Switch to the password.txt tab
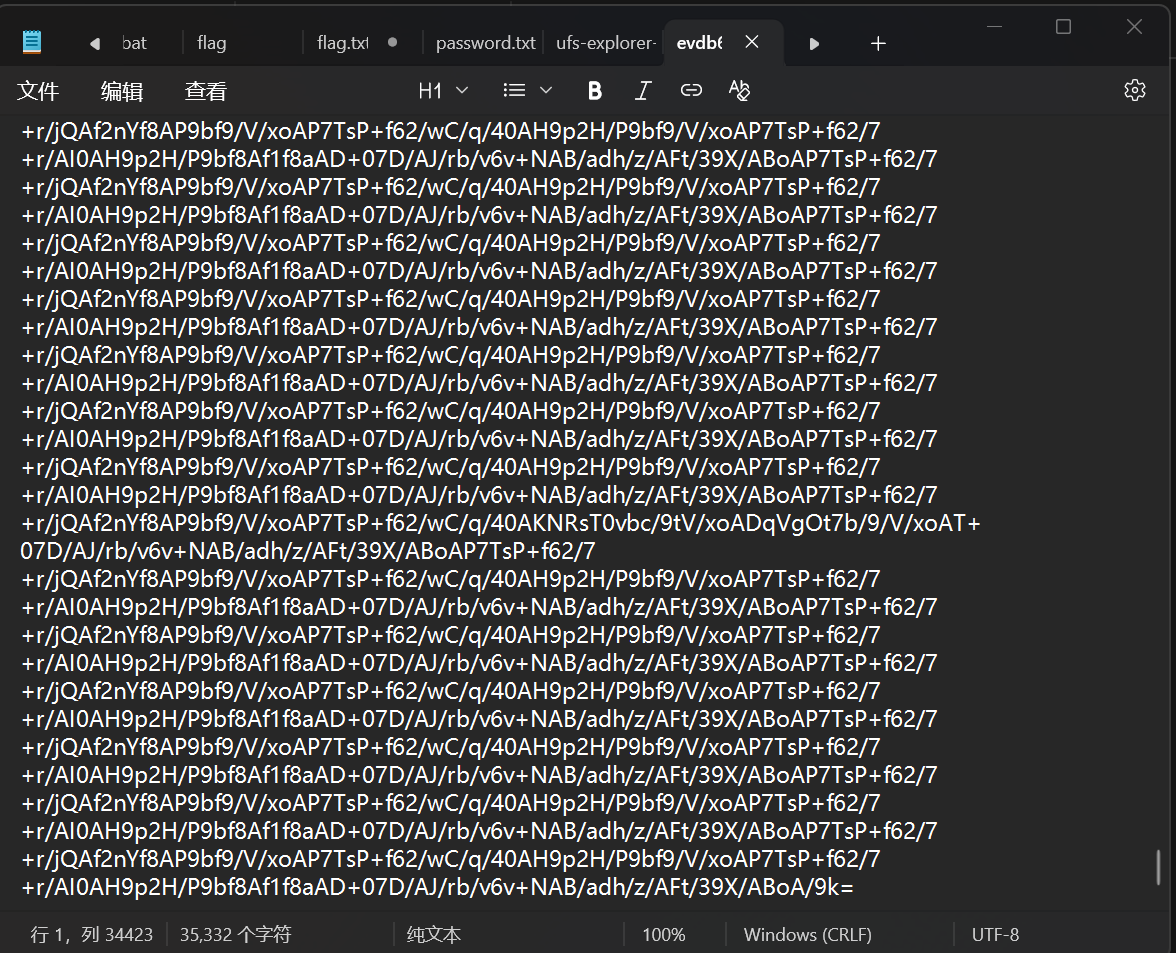This screenshot has width=1176, height=953. (x=485, y=43)
